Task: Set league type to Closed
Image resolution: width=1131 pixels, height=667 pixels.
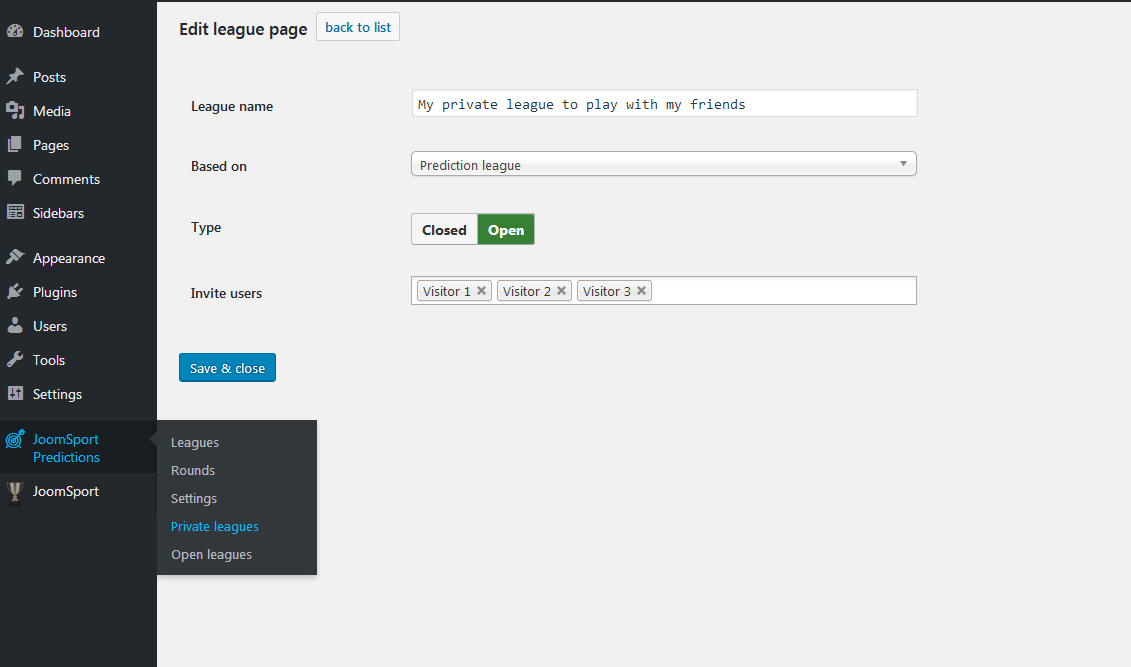Action: point(444,229)
